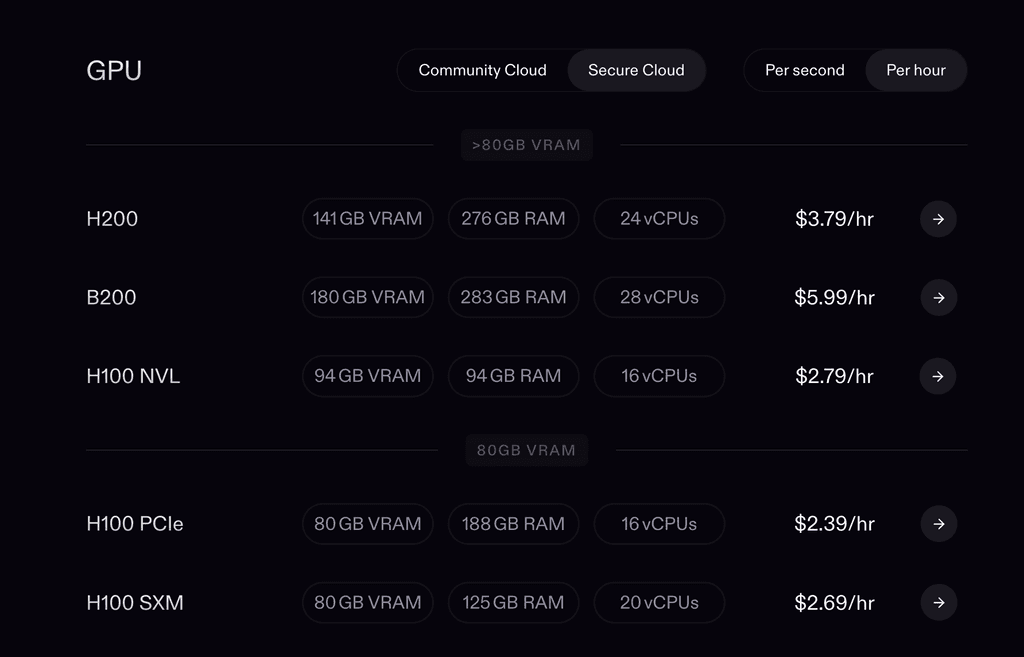Open H100 NVL details via its arrow icon

(x=938, y=376)
